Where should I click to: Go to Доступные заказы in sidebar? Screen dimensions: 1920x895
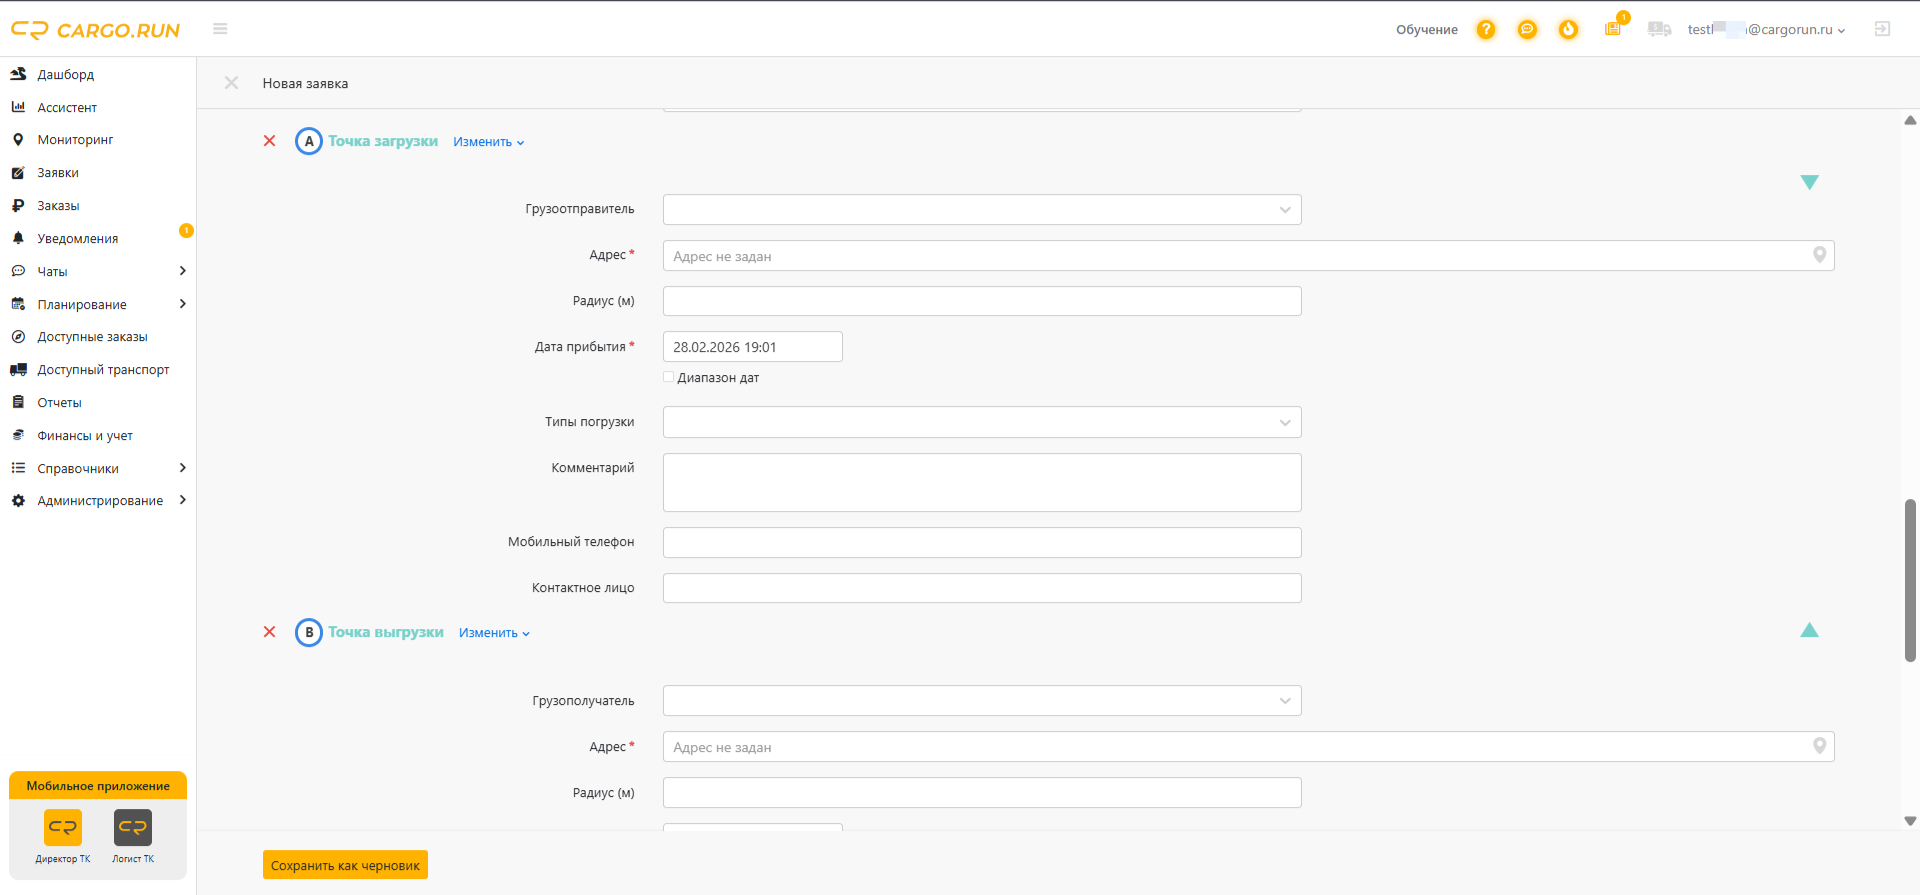click(92, 337)
